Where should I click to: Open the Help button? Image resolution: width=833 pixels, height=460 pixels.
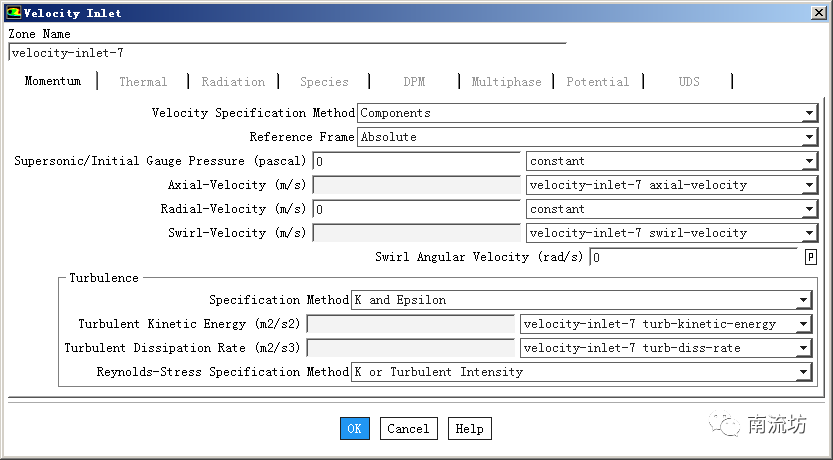pos(469,429)
